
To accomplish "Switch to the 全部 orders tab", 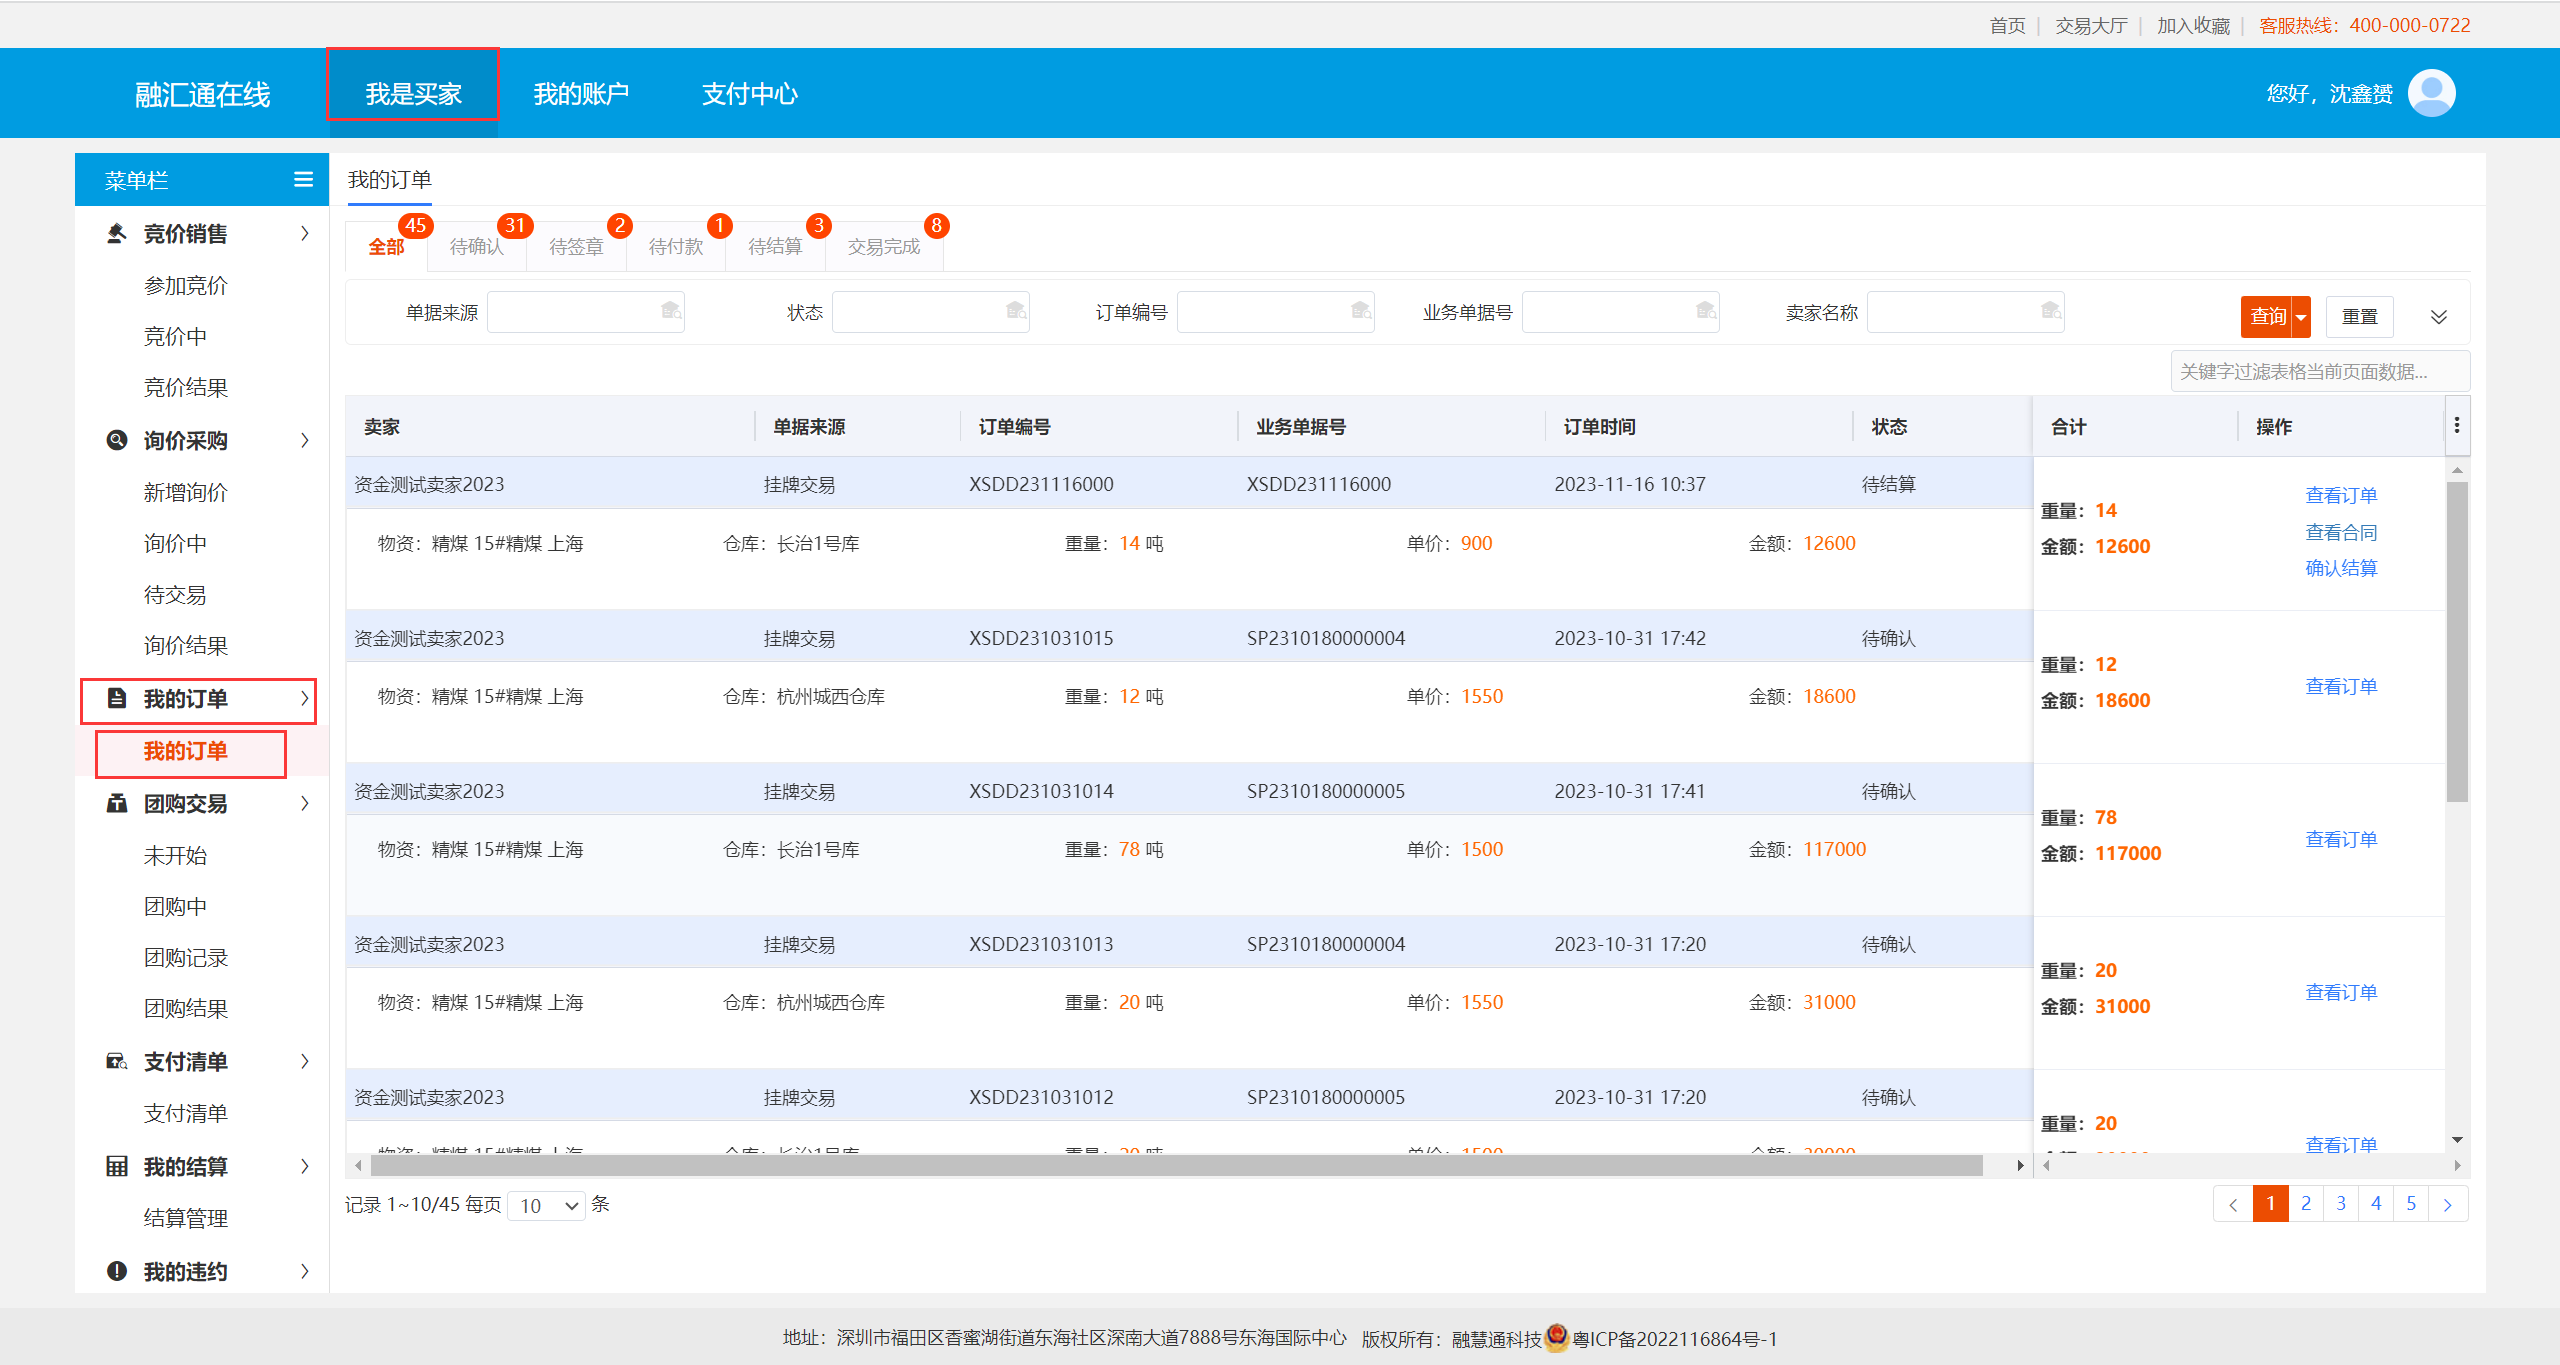I will tap(386, 246).
